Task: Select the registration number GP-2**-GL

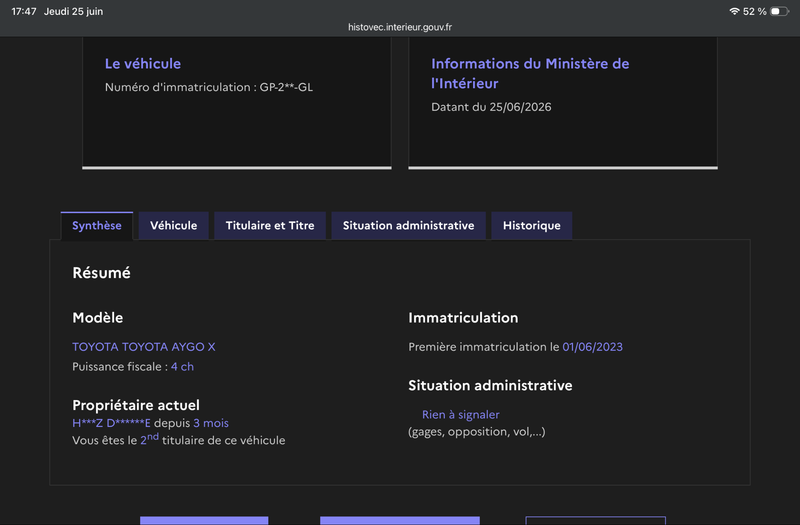Action: [x=286, y=87]
